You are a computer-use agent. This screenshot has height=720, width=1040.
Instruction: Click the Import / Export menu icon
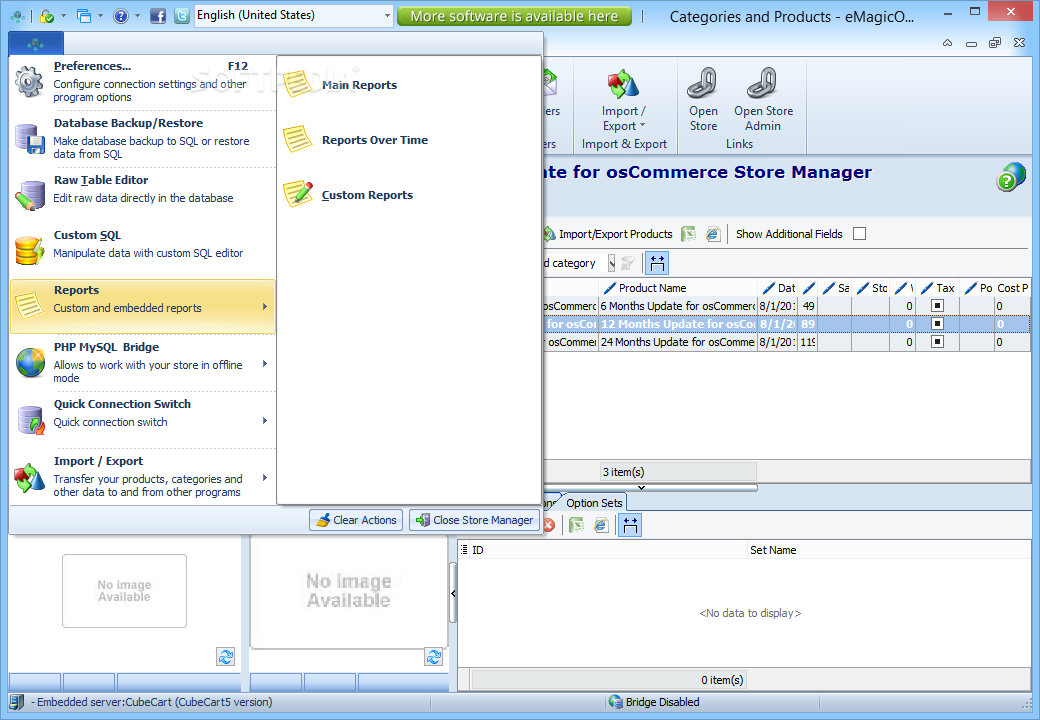[x=30, y=477]
